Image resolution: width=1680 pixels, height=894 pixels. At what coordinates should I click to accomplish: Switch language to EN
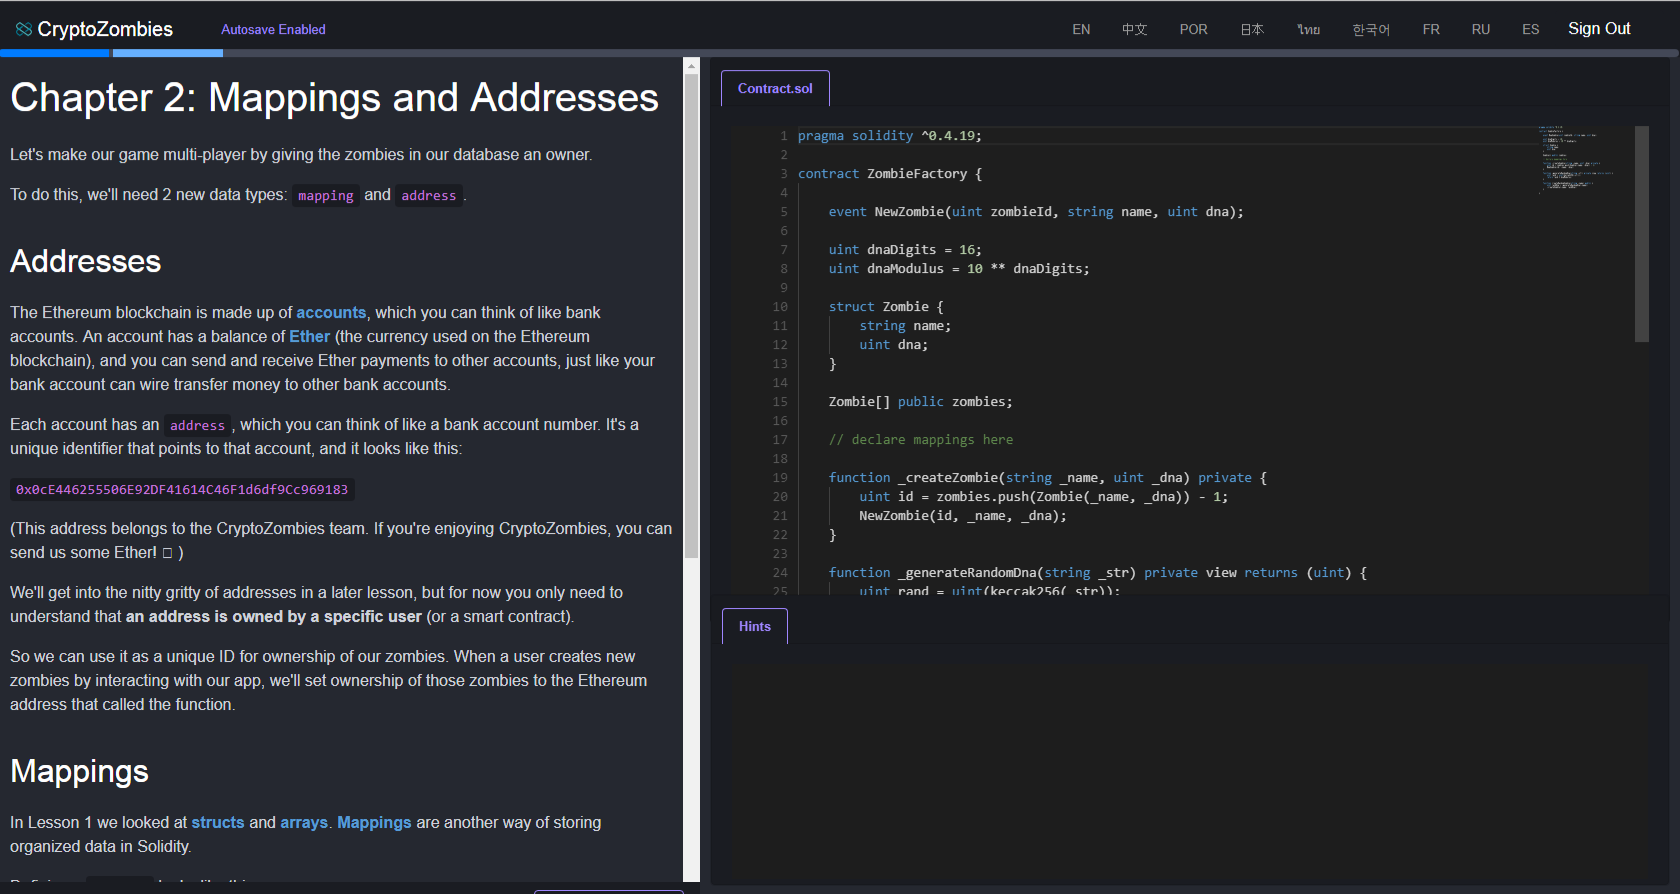tap(1081, 30)
